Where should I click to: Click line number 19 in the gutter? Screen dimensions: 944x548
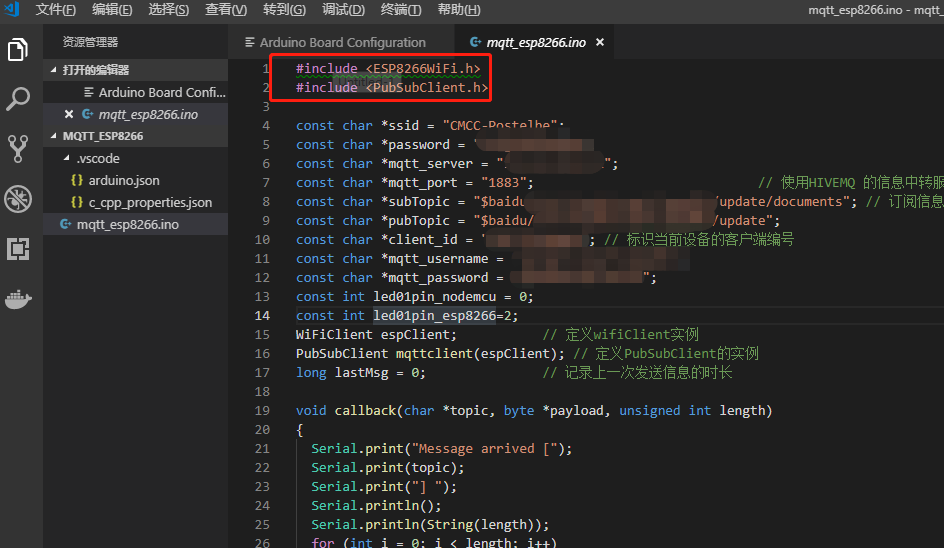tap(262, 410)
